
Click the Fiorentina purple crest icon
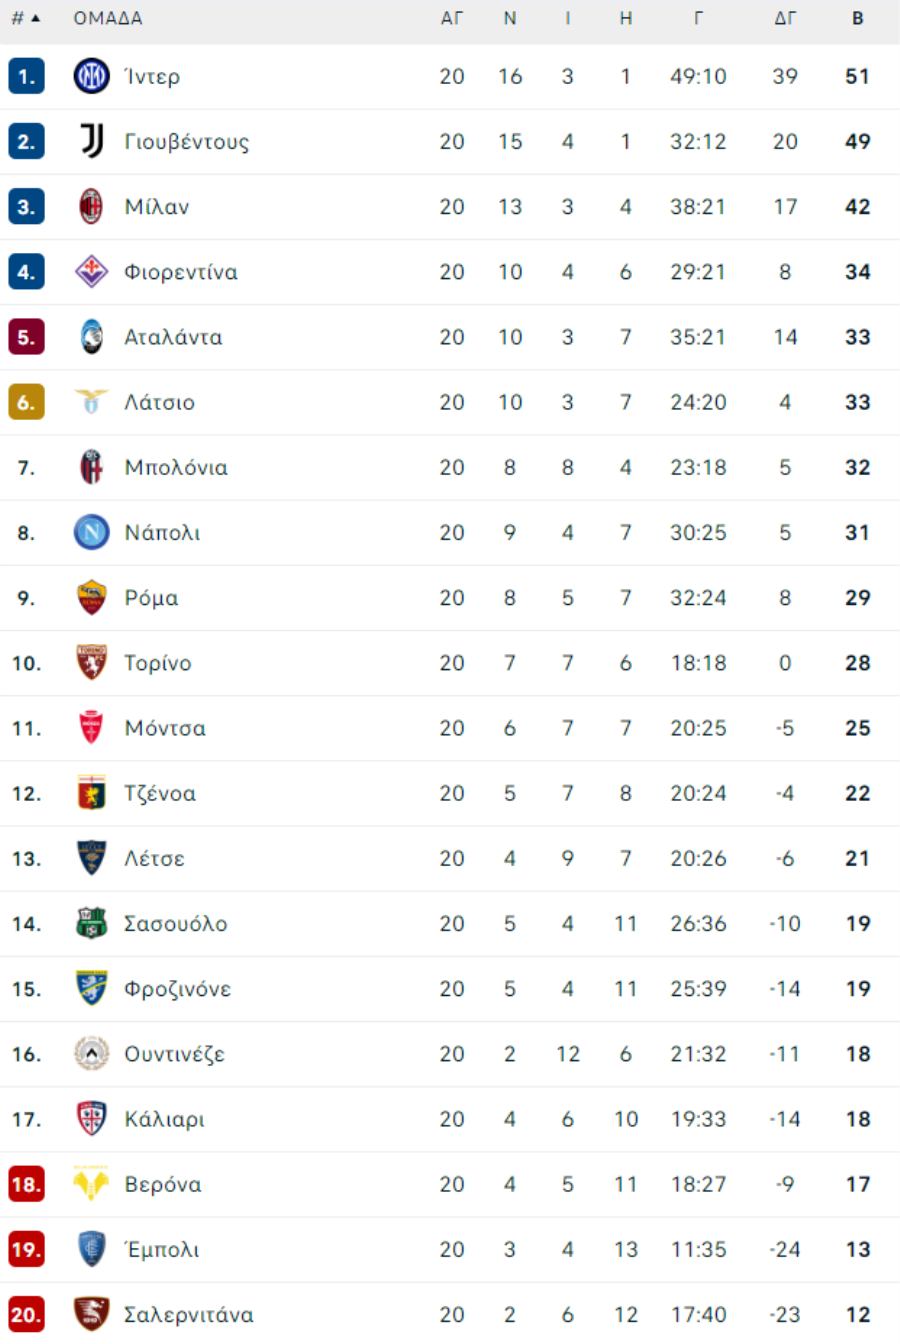(92, 271)
